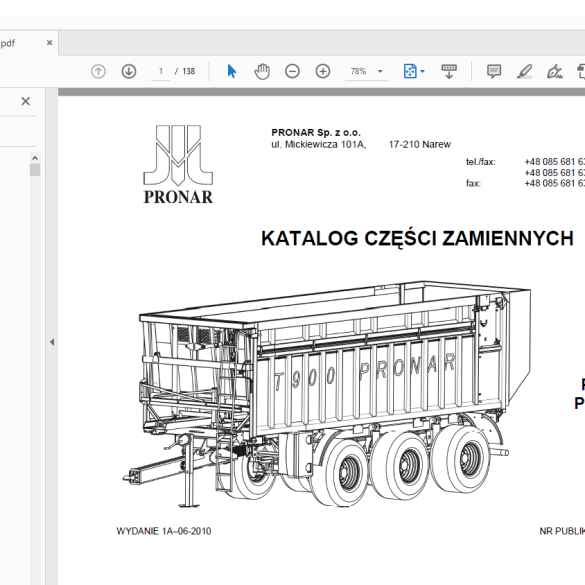Click '17-210 Narew' postal text

coord(419,144)
